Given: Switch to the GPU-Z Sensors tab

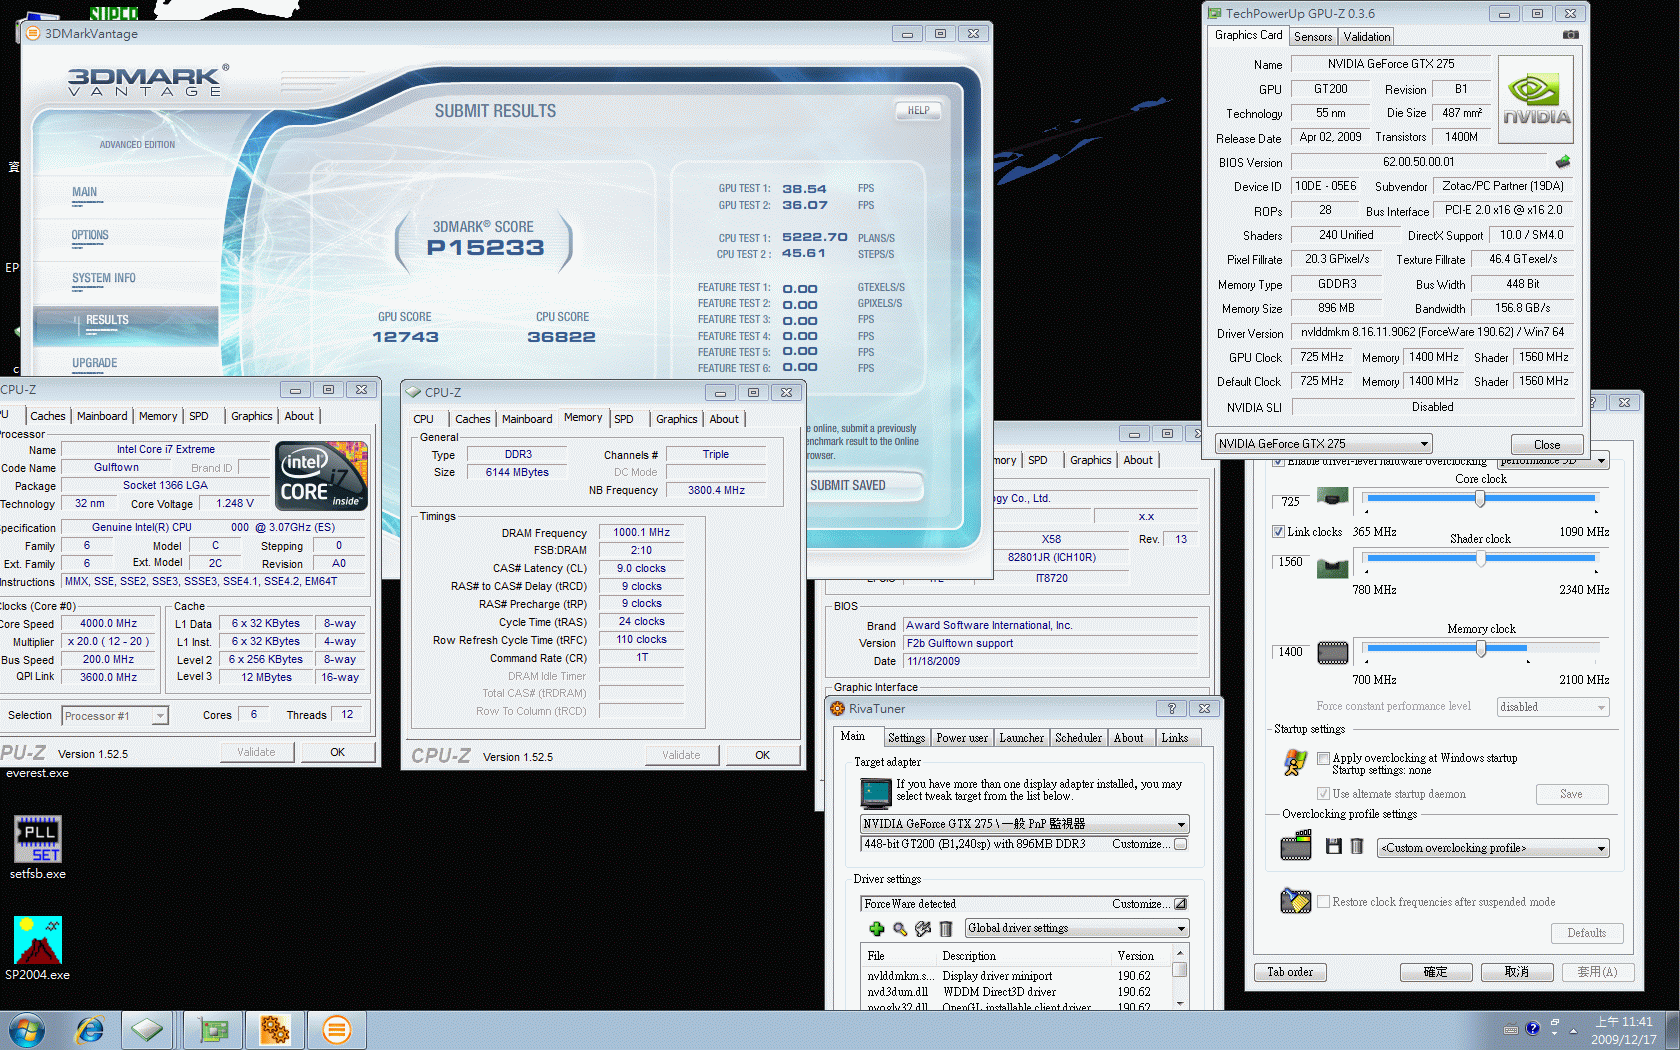Looking at the screenshot, I should 1313,37.
